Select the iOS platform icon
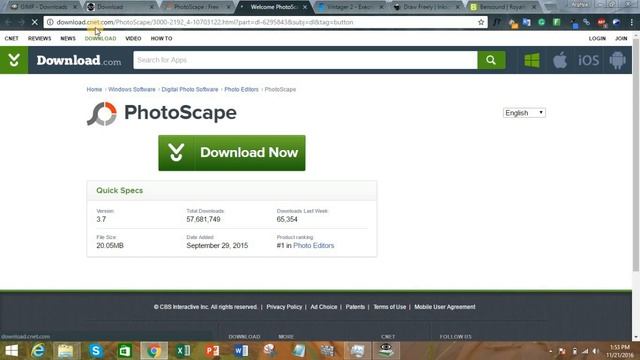This screenshot has height=360, width=640. point(588,60)
